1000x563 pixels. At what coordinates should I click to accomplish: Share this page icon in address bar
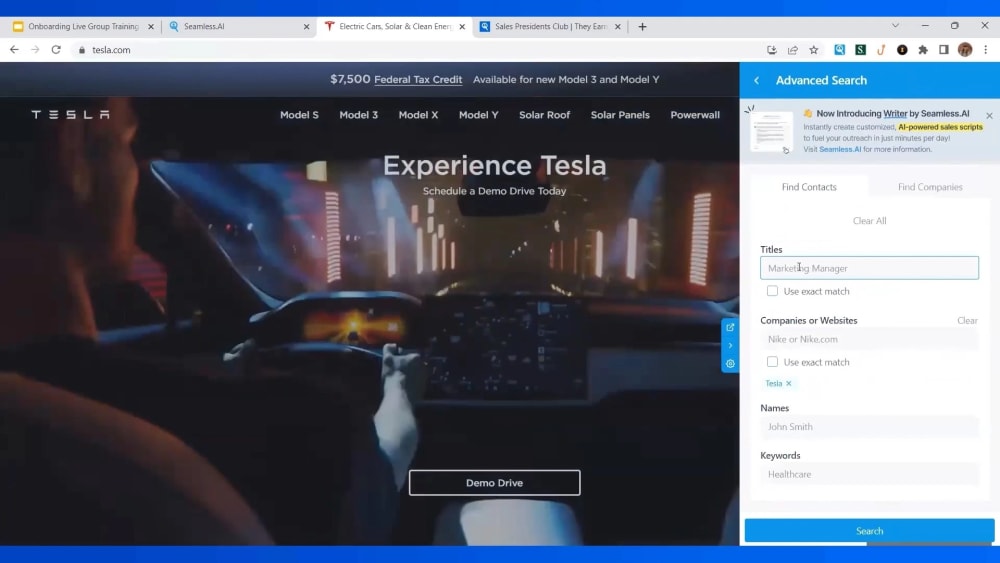tap(793, 50)
